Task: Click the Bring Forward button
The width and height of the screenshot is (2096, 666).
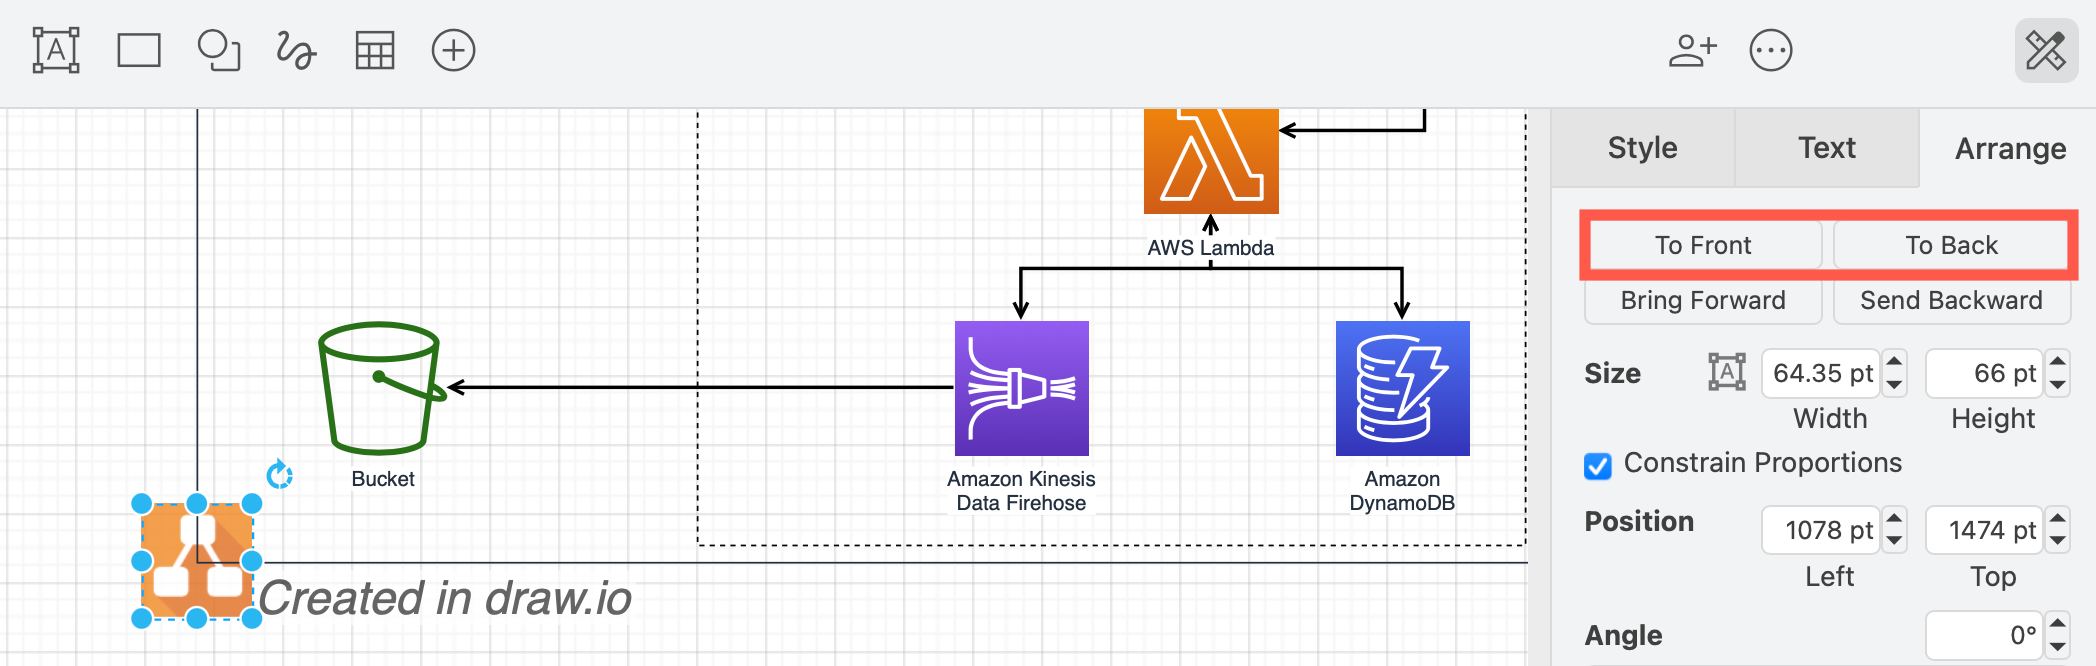Action: click(1703, 300)
